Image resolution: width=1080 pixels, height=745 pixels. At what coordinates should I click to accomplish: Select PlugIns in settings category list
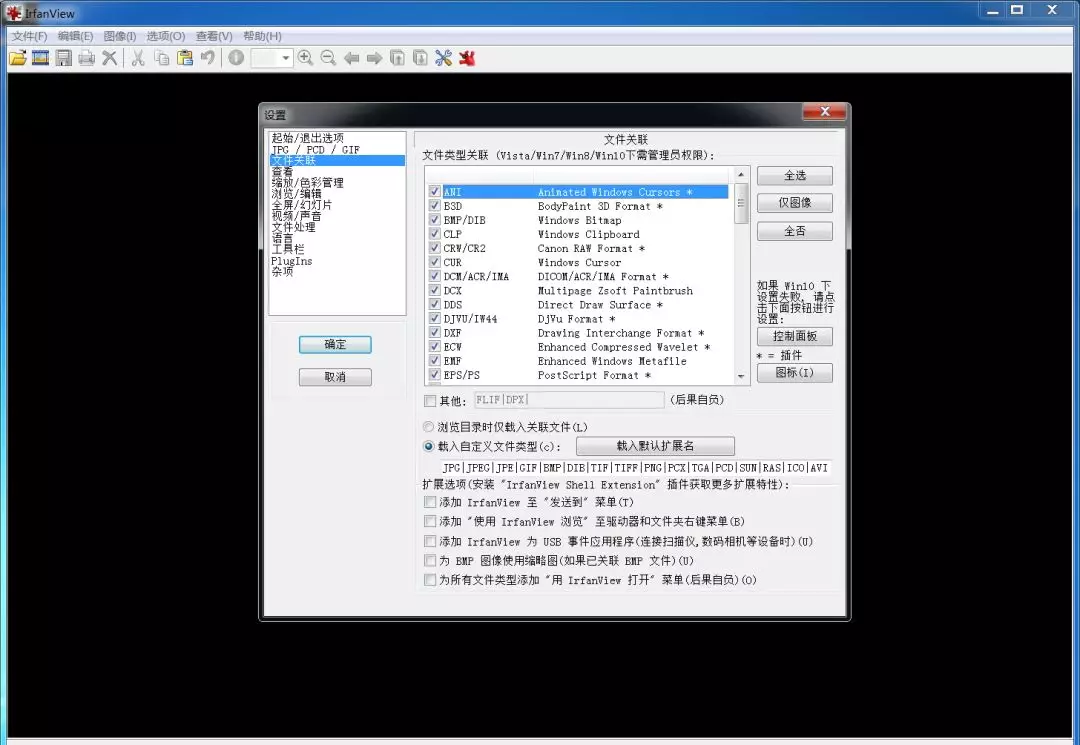coord(291,261)
